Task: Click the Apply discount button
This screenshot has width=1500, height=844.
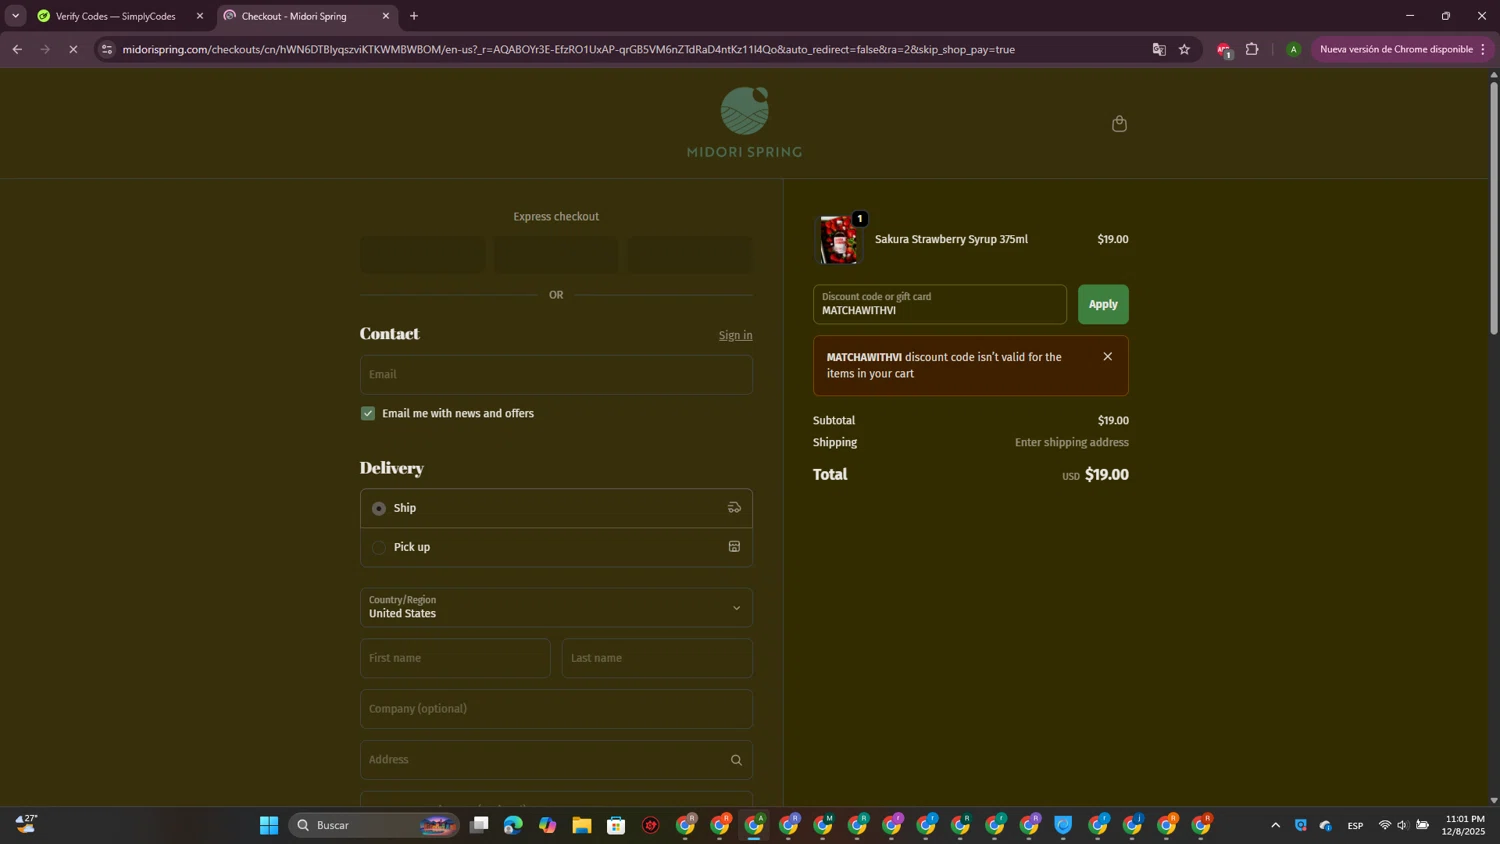Action: tap(1103, 304)
